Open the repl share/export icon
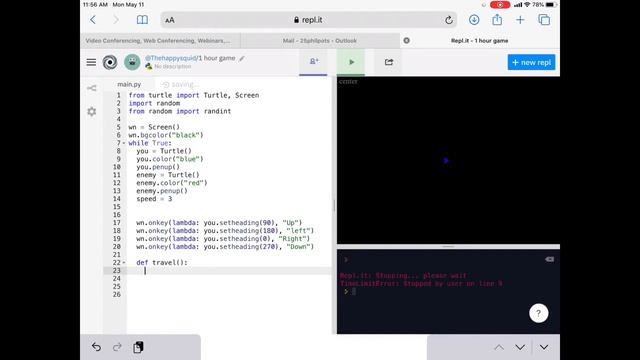Image resolution: width=640 pixels, height=360 pixels. (x=389, y=62)
